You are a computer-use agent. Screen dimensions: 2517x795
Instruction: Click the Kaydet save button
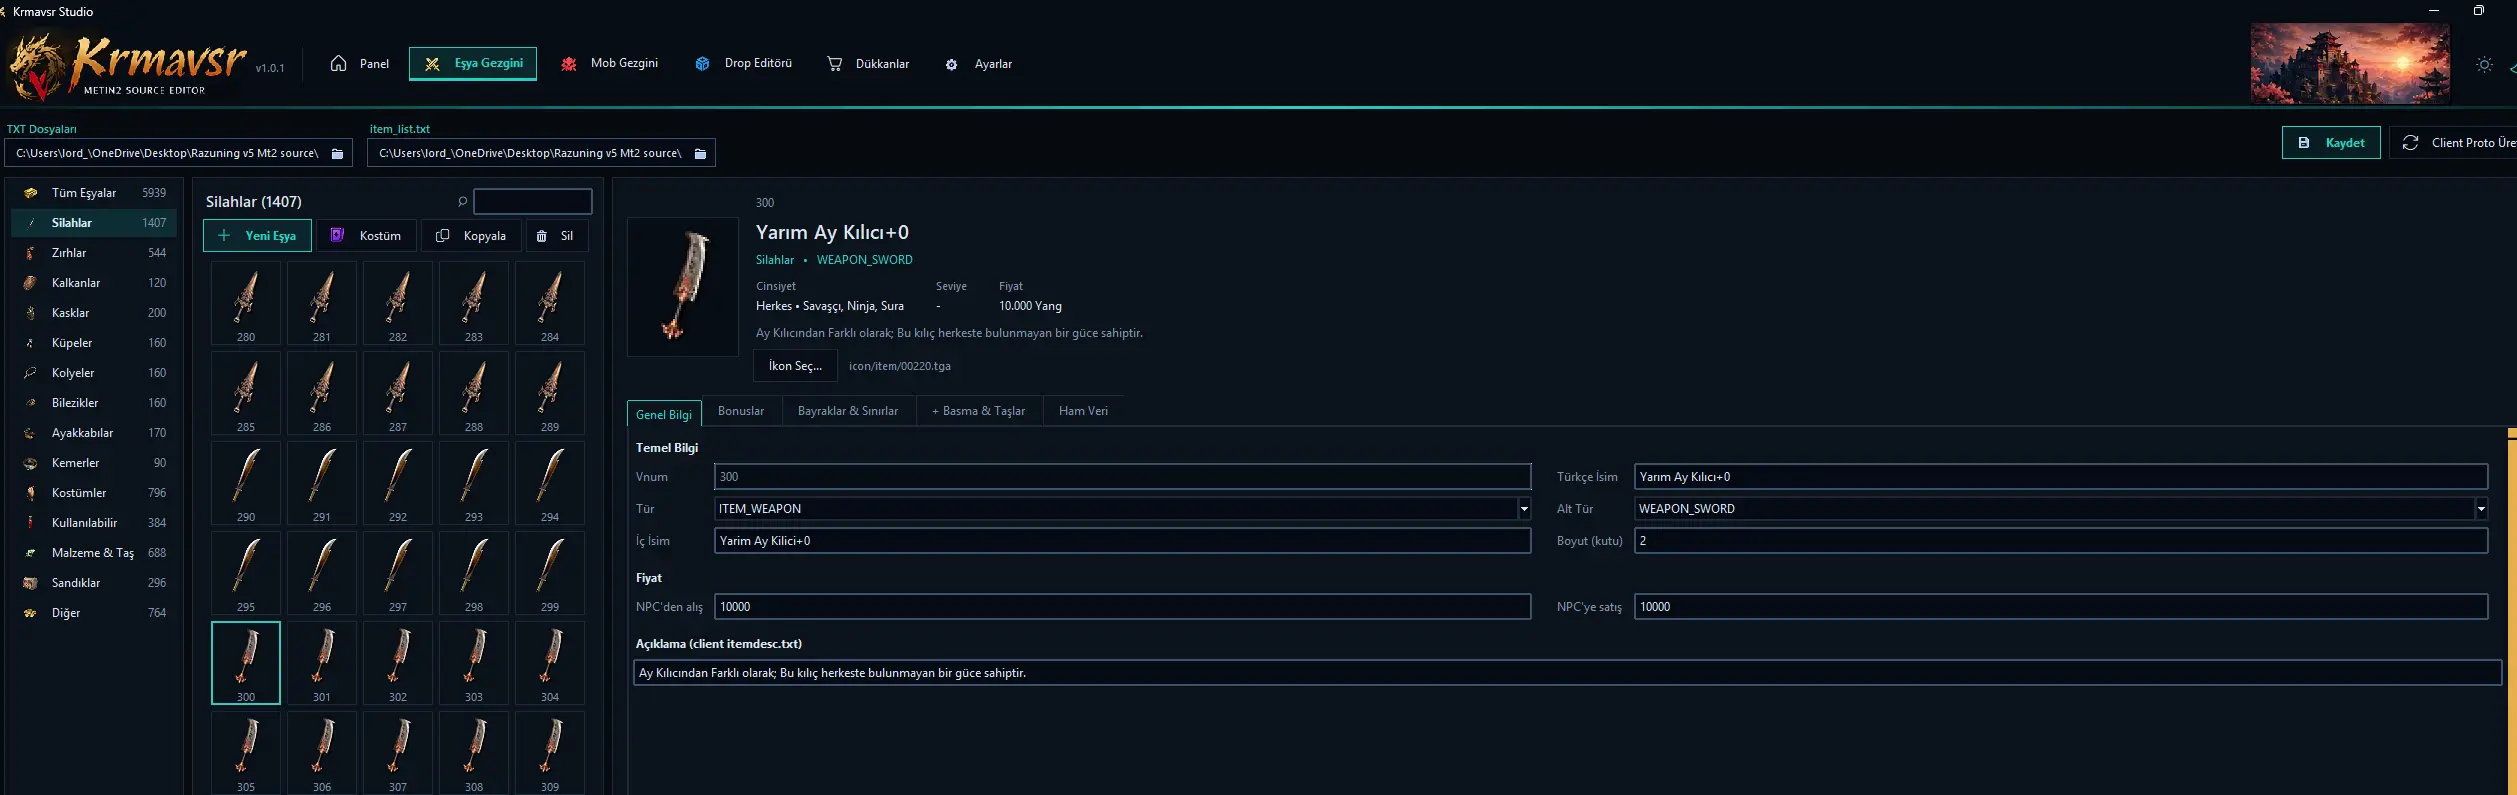(x=2331, y=143)
